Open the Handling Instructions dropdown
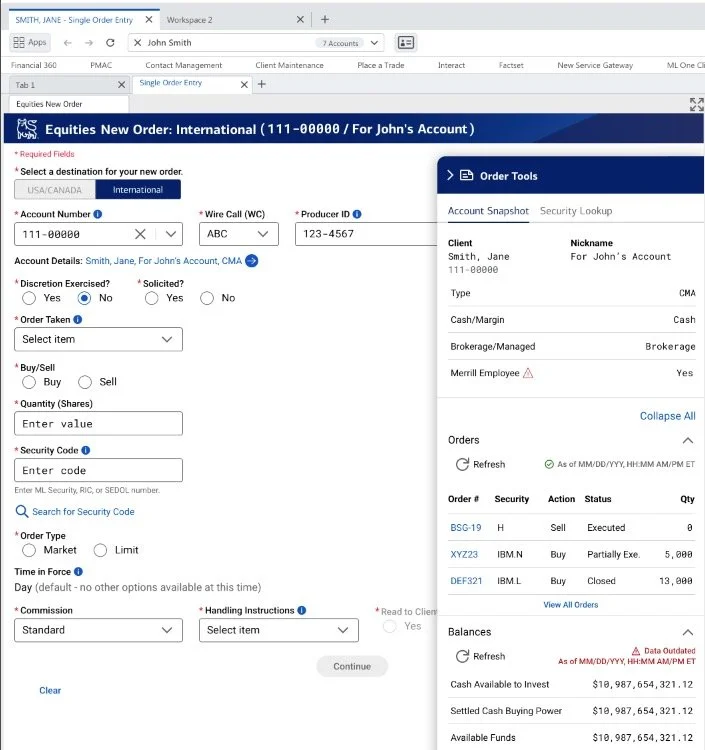The image size is (705, 750). [279, 630]
